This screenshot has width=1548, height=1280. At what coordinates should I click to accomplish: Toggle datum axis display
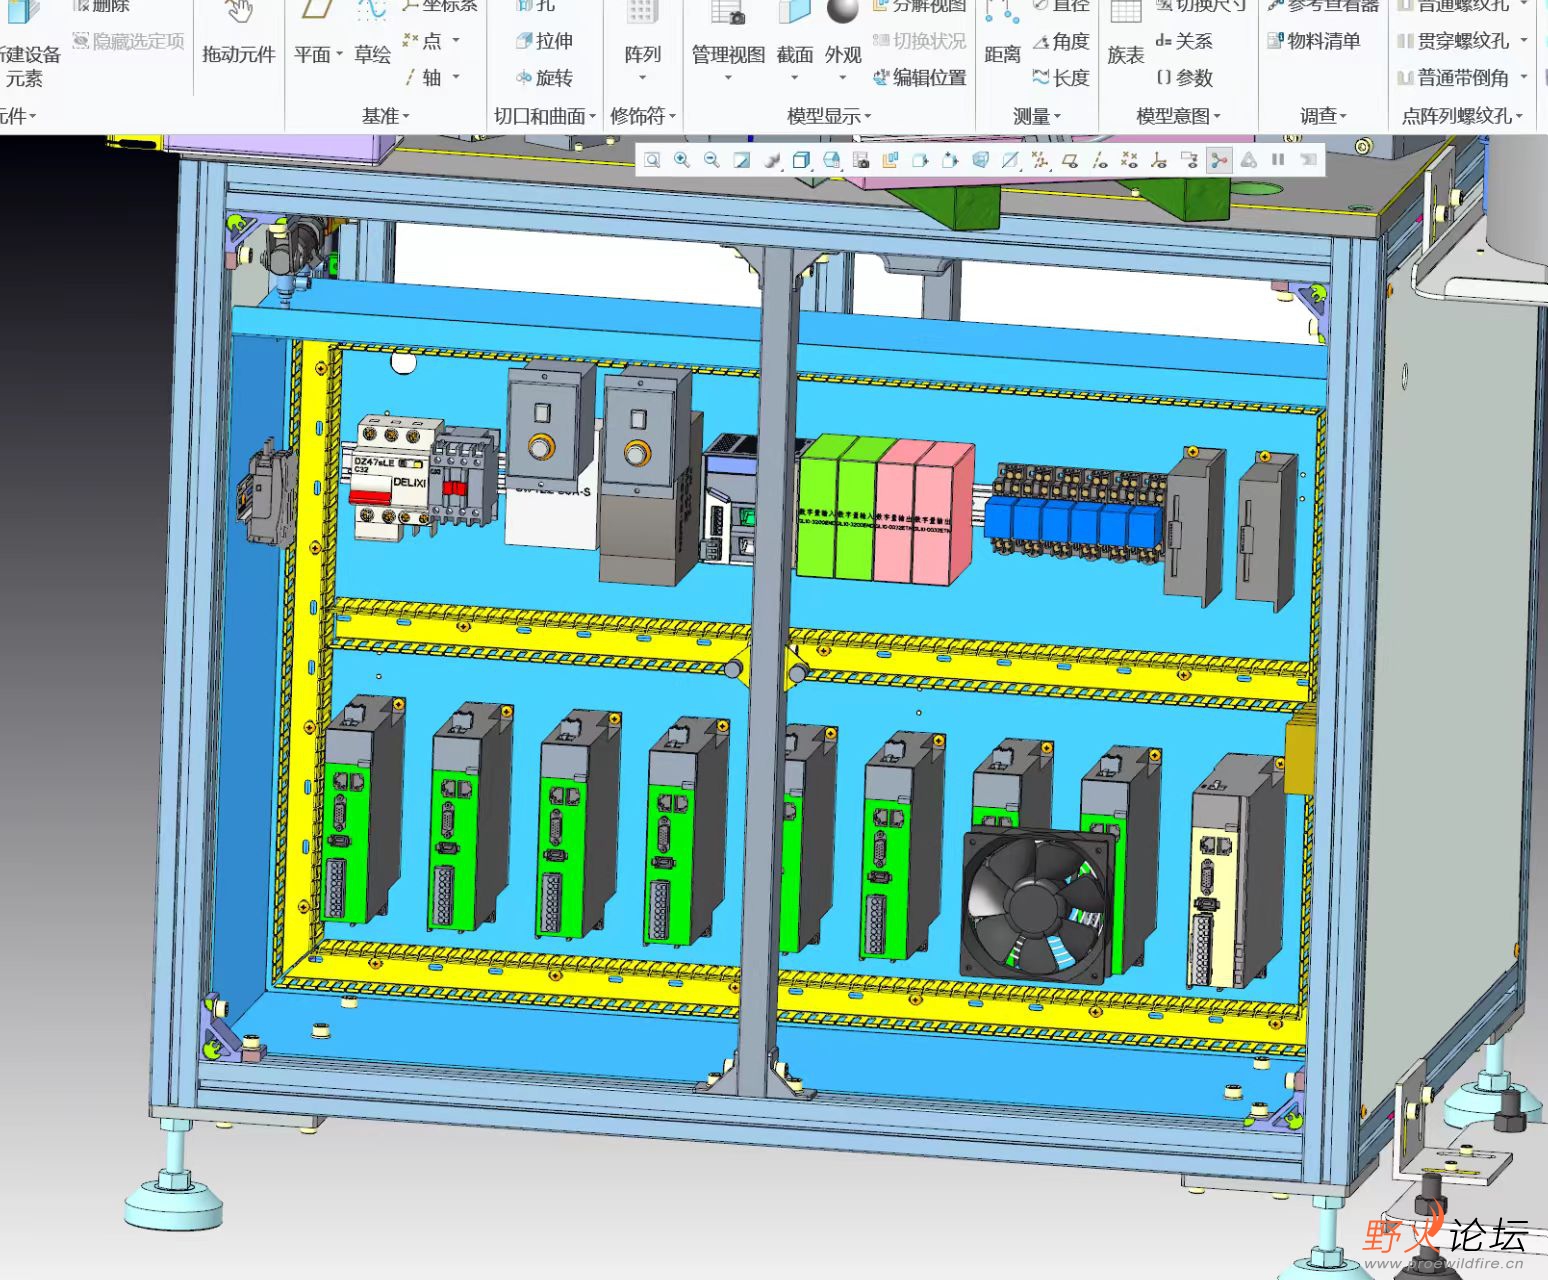click(1099, 160)
